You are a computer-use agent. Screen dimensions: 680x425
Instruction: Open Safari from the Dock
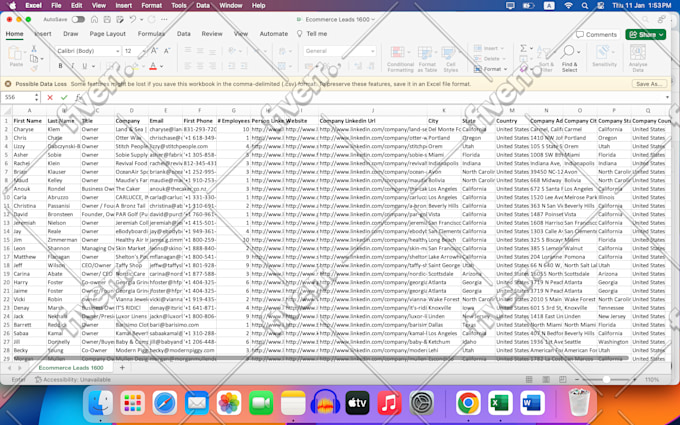[x=165, y=403]
